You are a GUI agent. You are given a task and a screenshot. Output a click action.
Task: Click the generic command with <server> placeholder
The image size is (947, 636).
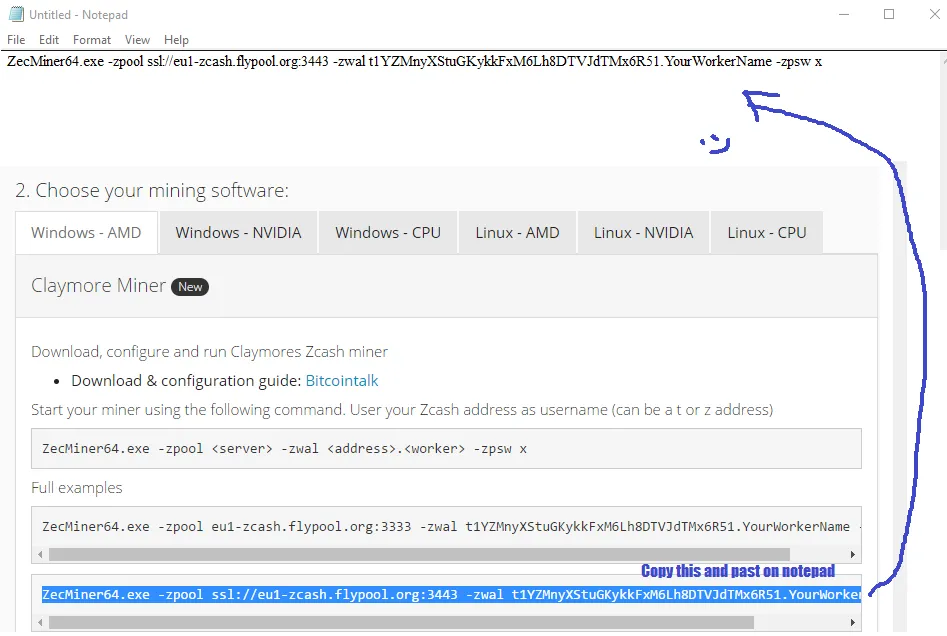pos(446,449)
